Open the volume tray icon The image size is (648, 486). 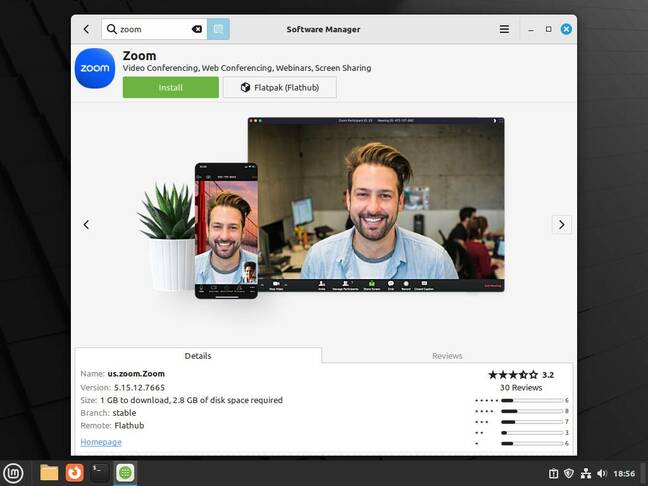click(602, 474)
